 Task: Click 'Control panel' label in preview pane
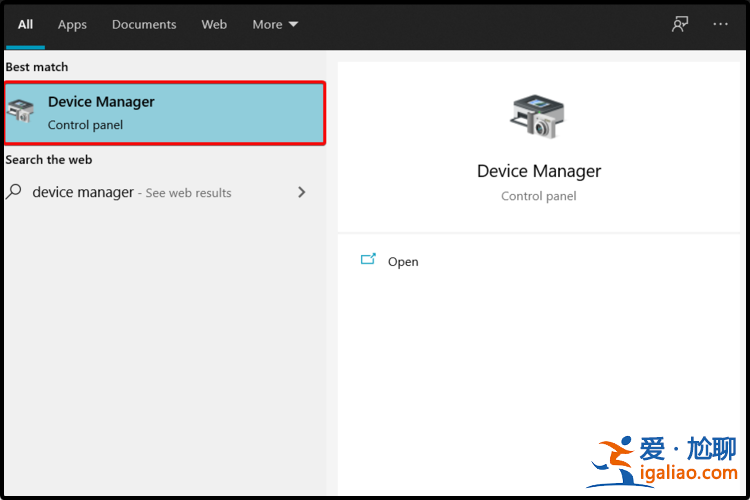pos(539,196)
